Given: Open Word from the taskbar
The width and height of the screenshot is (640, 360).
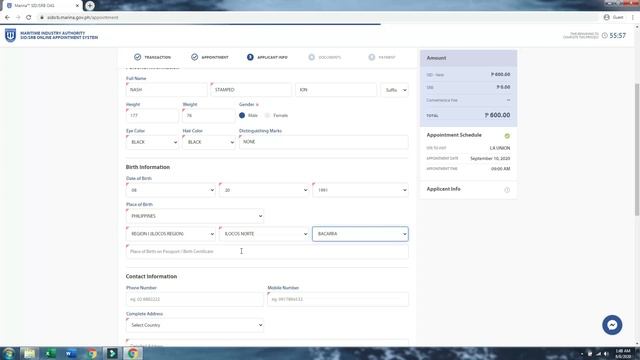Looking at the screenshot, I should click(71, 353).
